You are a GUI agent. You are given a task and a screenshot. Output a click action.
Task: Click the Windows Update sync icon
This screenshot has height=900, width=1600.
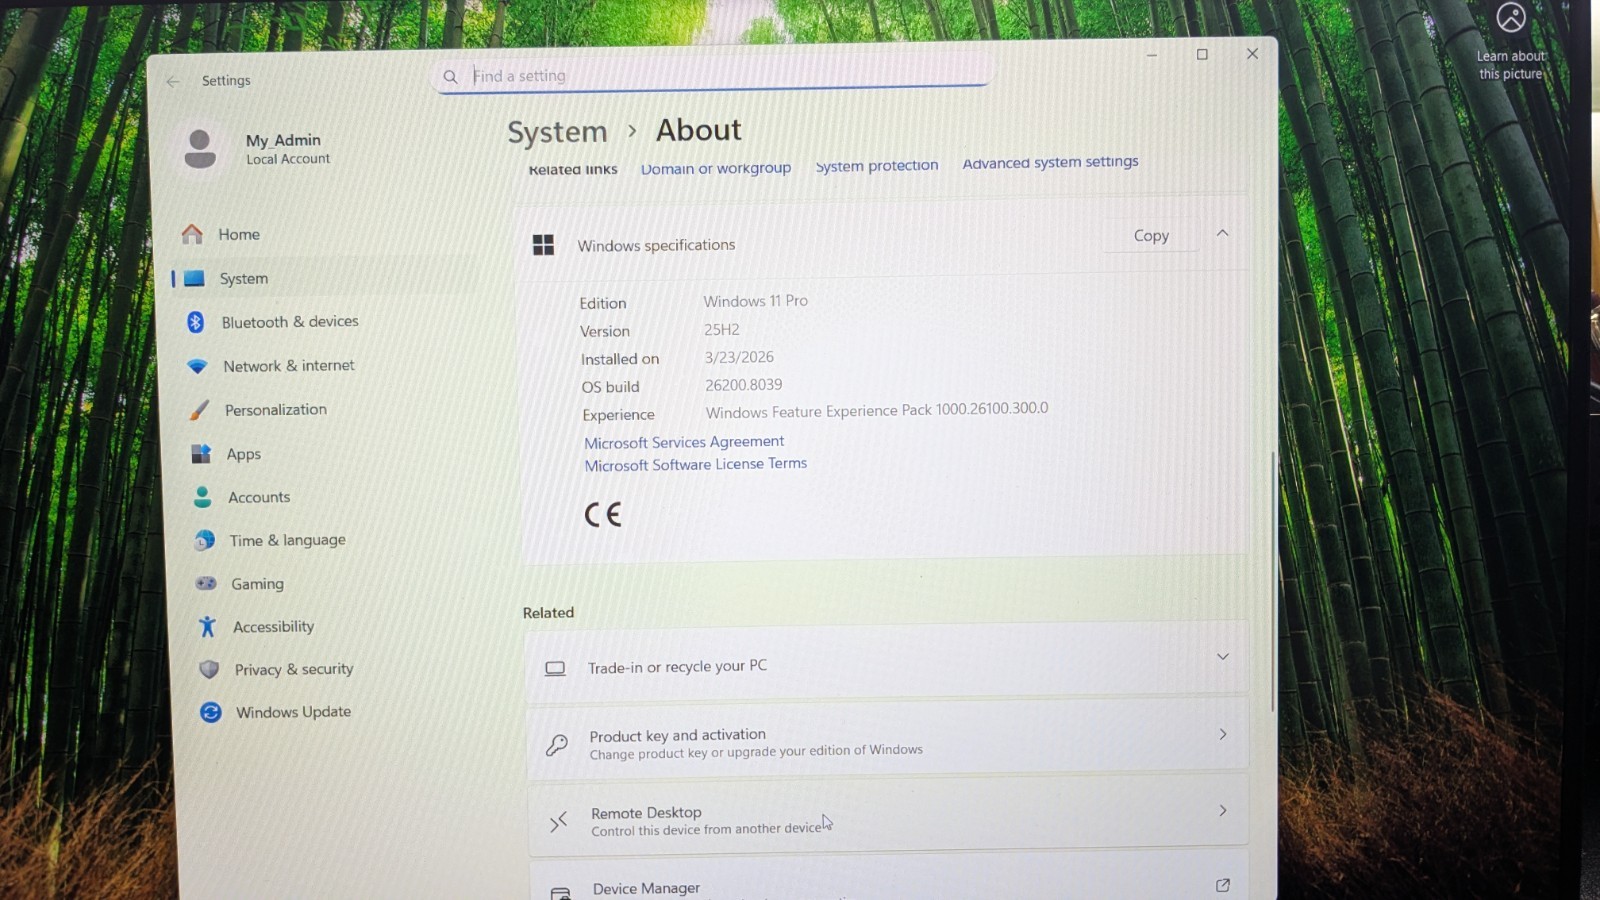211,712
